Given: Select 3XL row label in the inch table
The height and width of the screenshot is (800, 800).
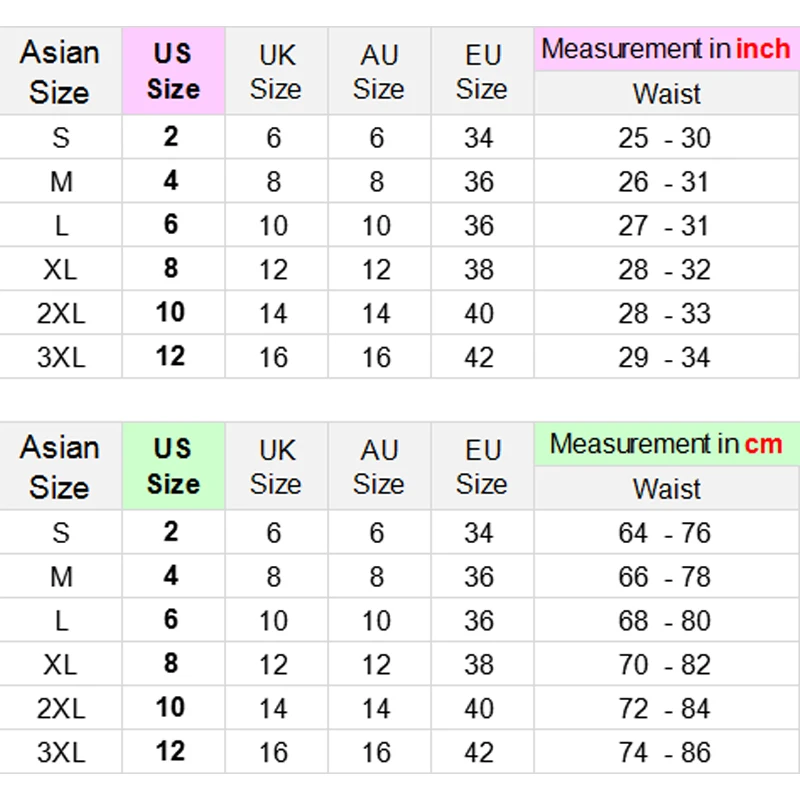Looking at the screenshot, I should pos(61,357).
